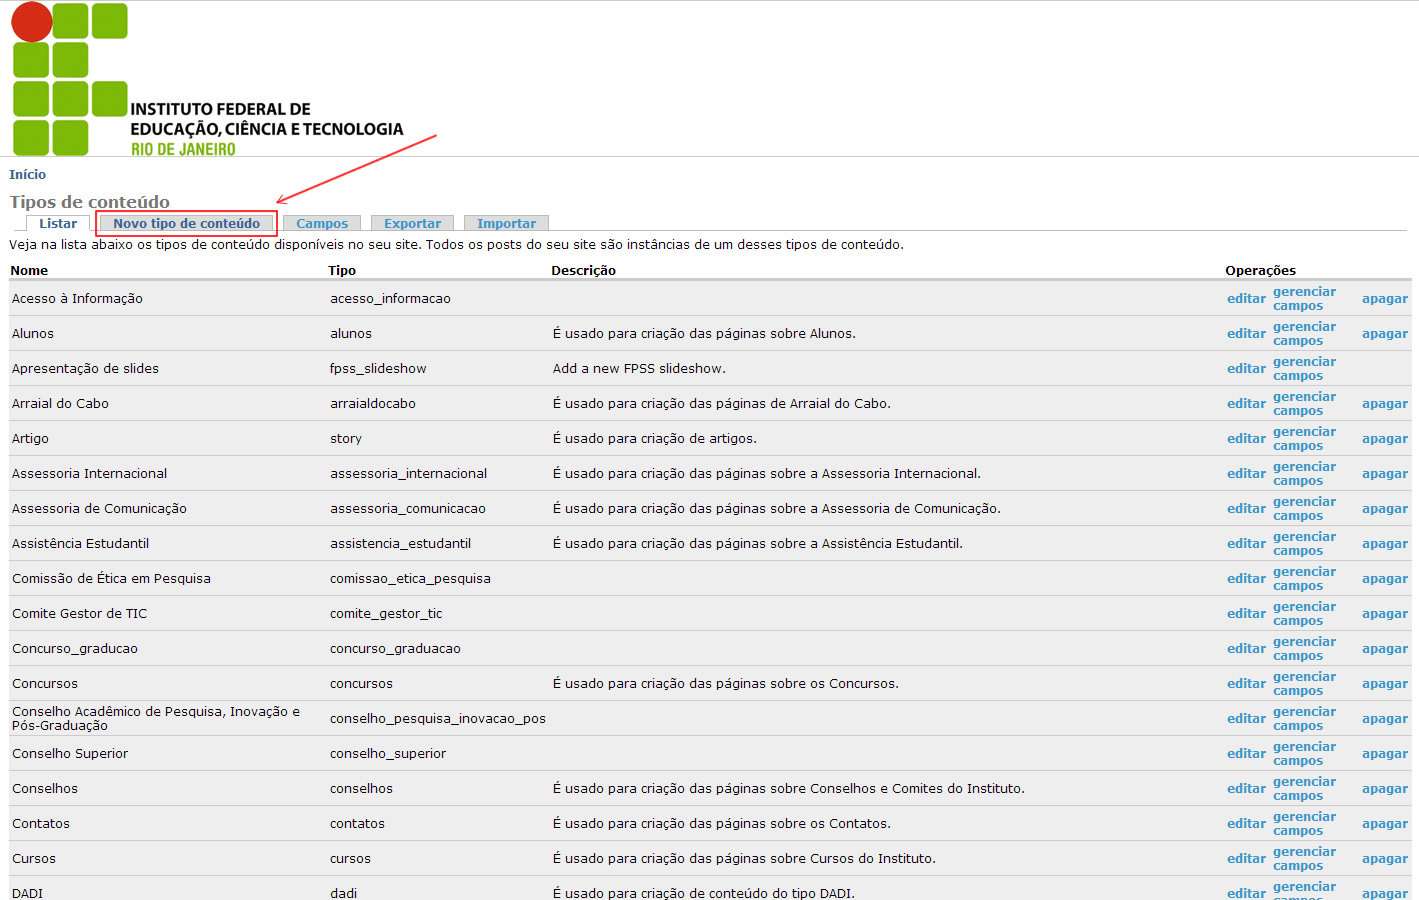Click apagar for the Artigo row
Viewport: 1419px width, 900px height.
(x=1384, y=439)
